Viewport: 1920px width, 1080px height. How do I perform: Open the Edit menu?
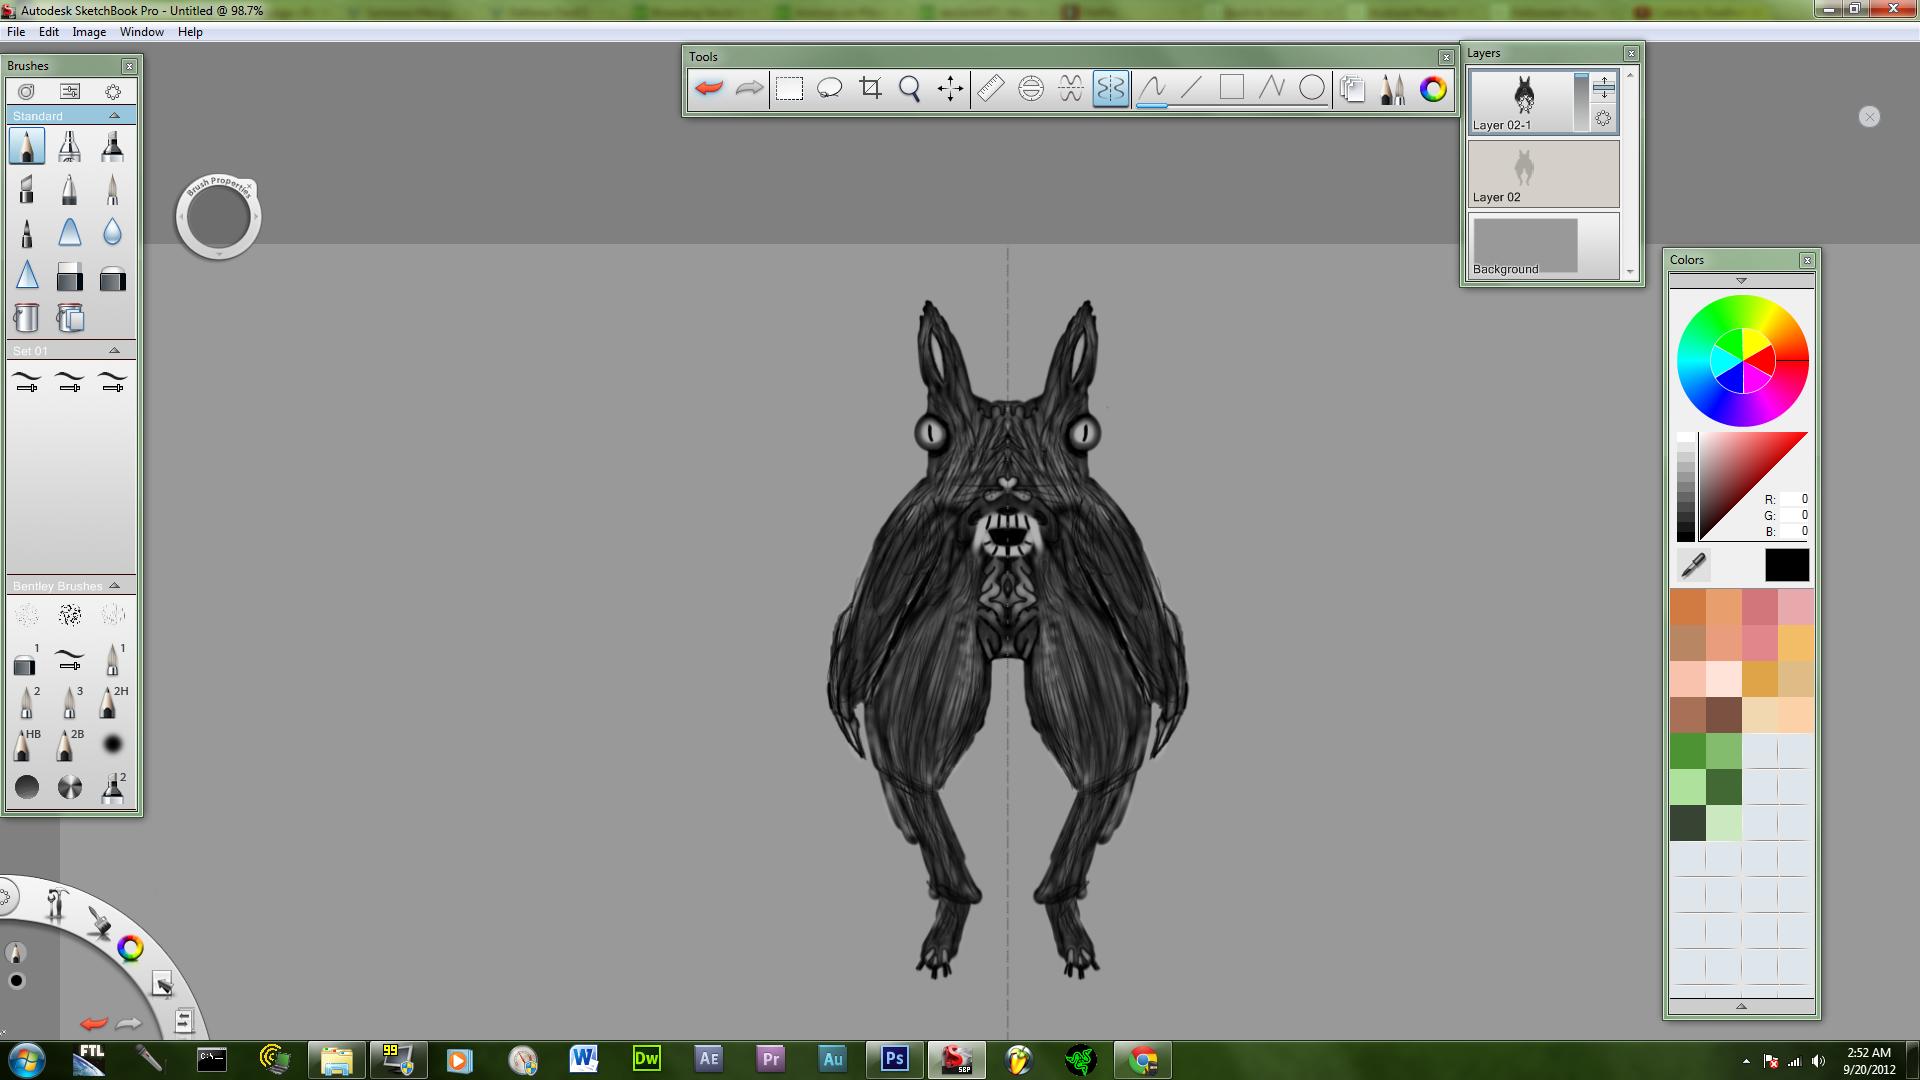tap(49, 32)
